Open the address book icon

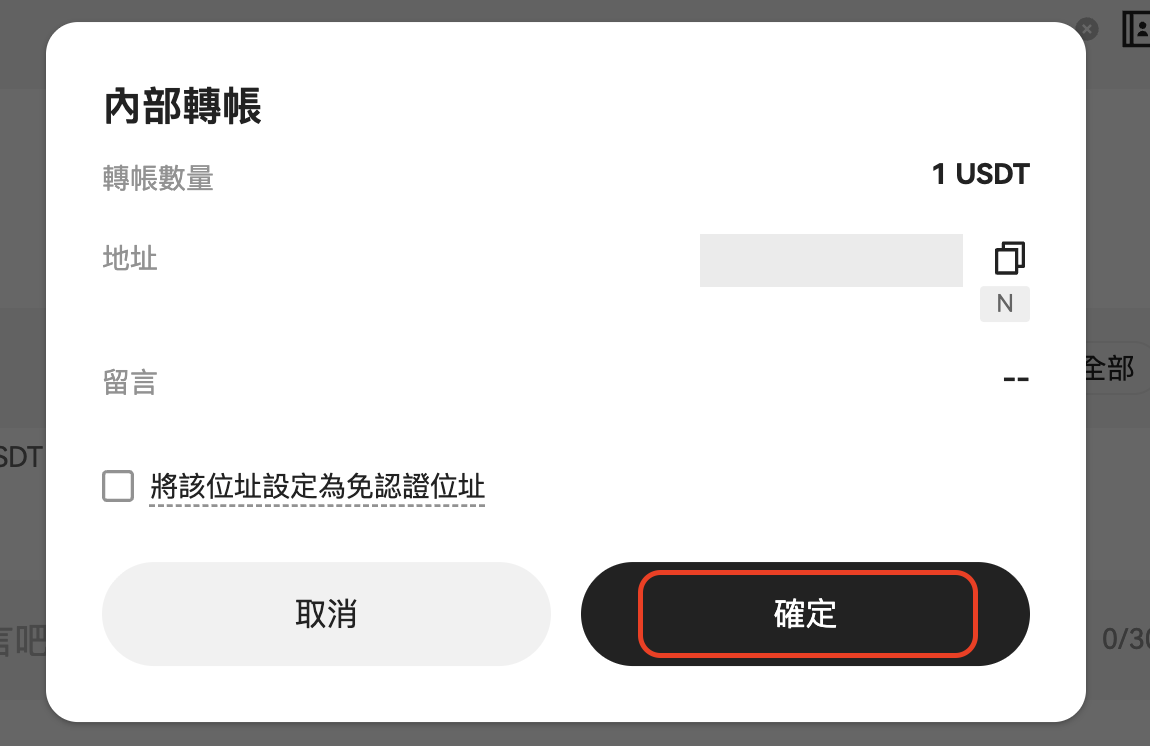(1136, 30)
